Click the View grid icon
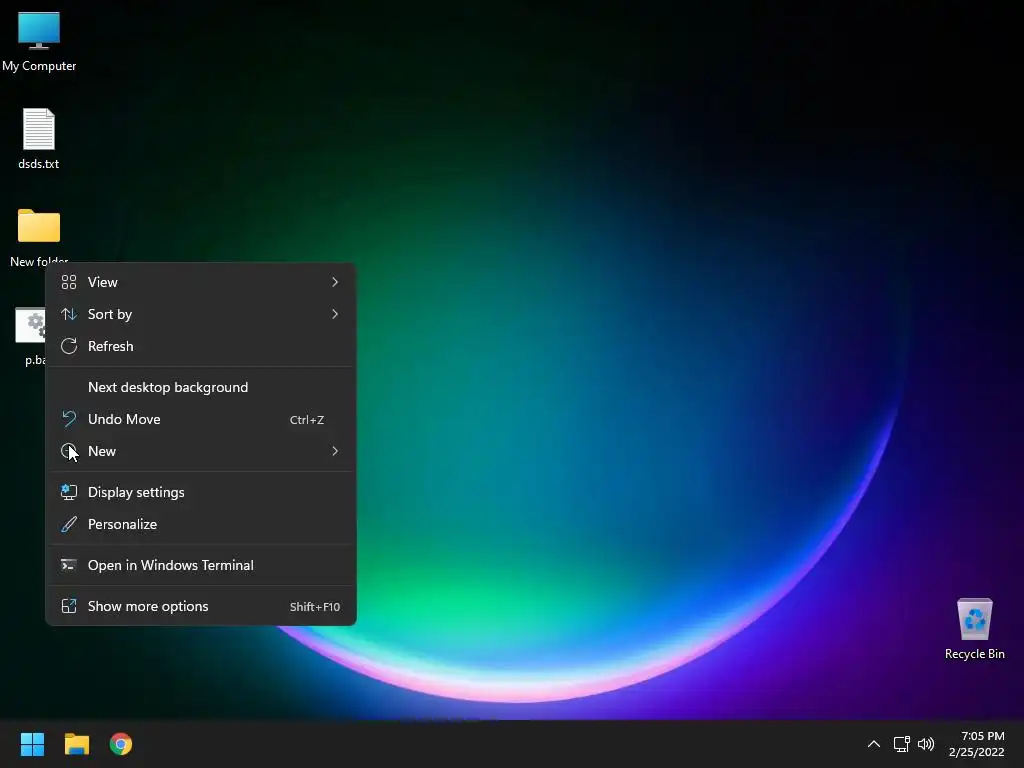The height and width of the screenshot is (768, 1024). point(69,282)
